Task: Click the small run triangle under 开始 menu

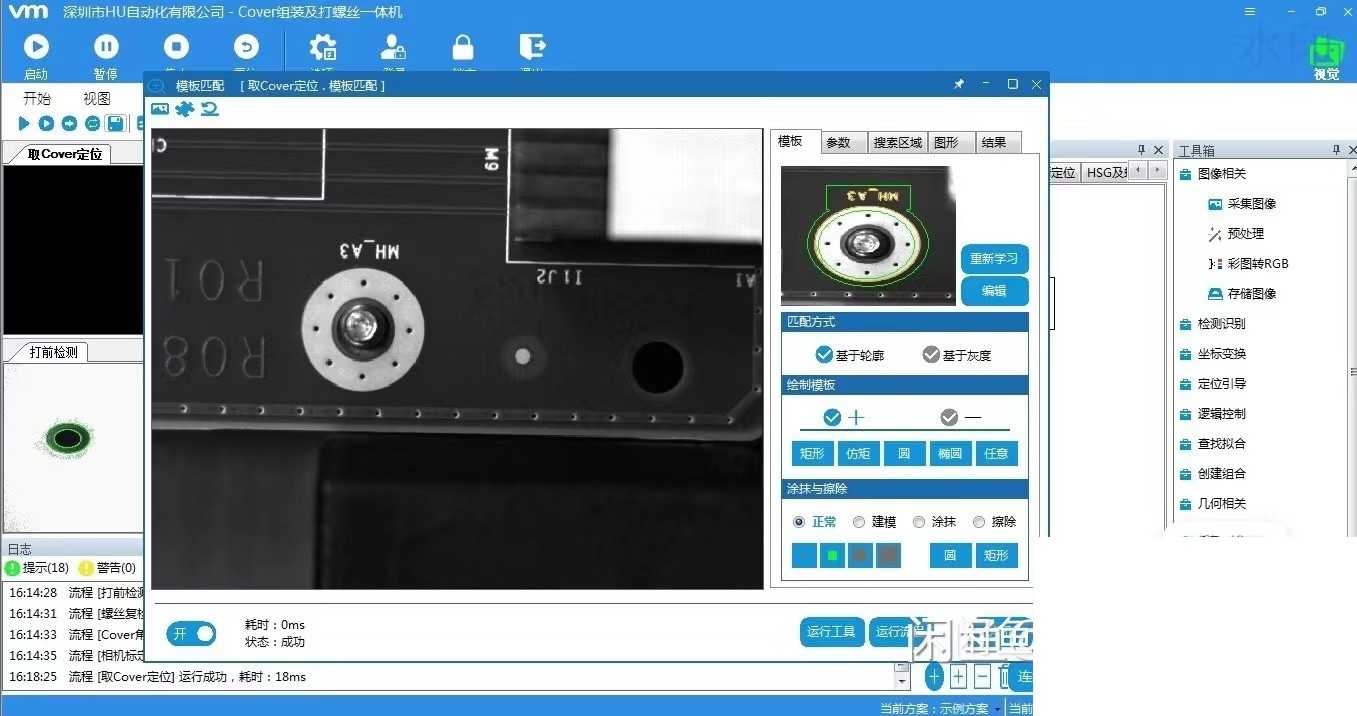Action: (24, 123)
